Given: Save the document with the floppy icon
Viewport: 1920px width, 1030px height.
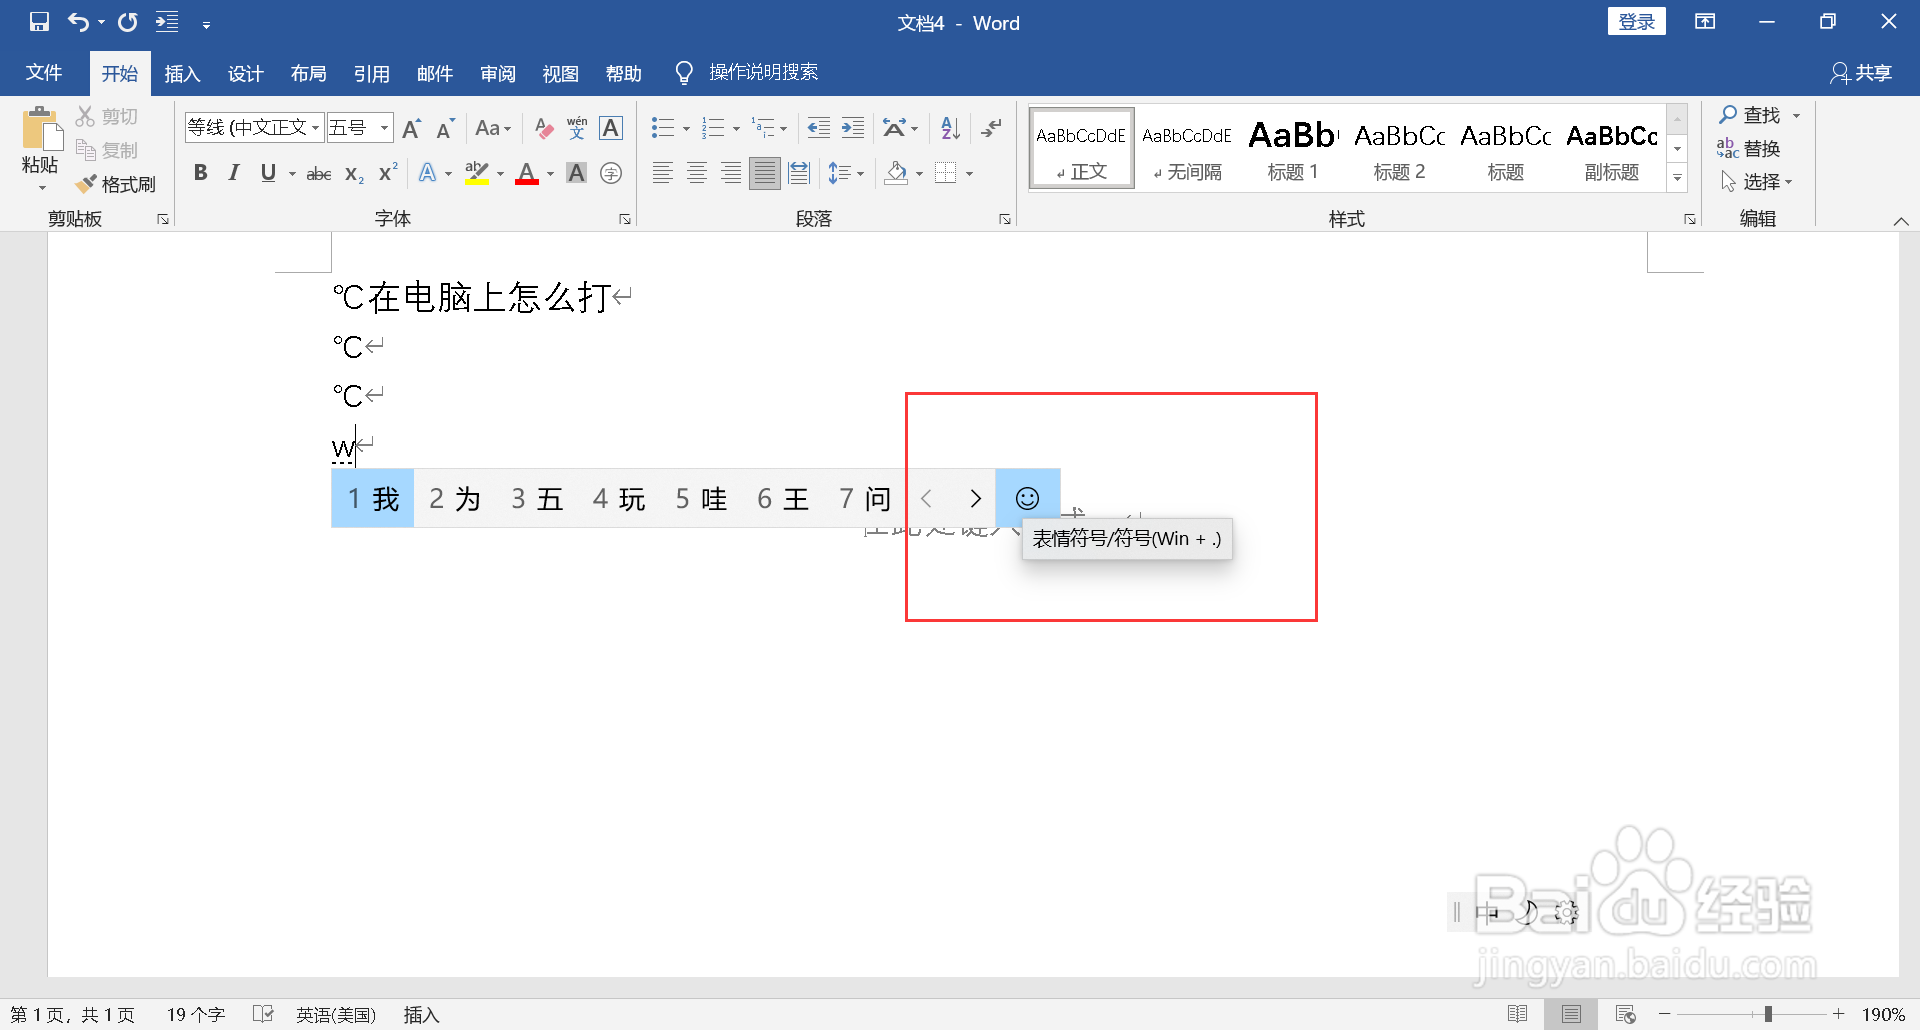Looking at the screenshot, I should pyautogui.click(x=39, y=22).
